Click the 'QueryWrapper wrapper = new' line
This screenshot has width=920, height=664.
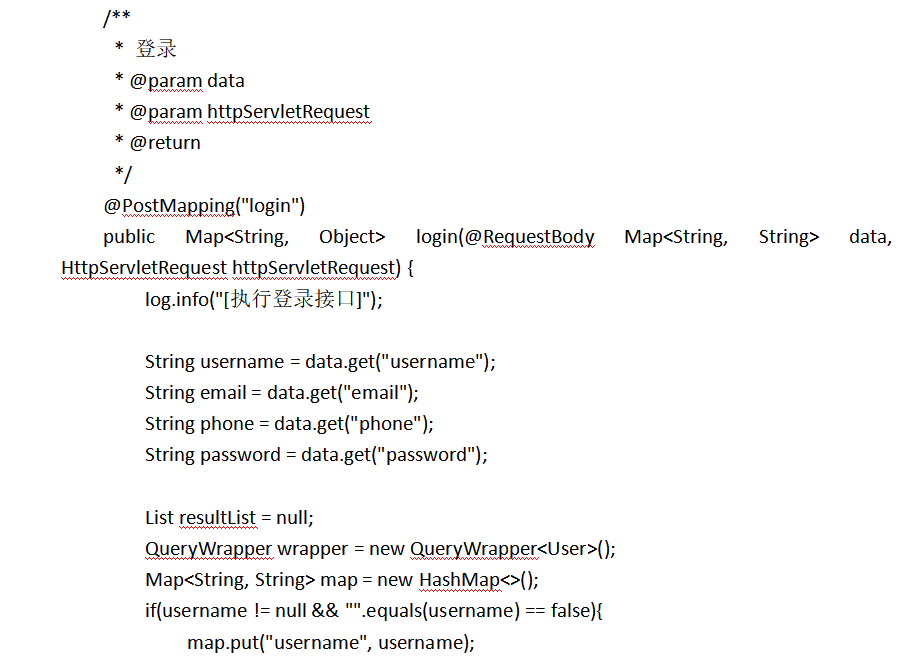pos(380,549)
